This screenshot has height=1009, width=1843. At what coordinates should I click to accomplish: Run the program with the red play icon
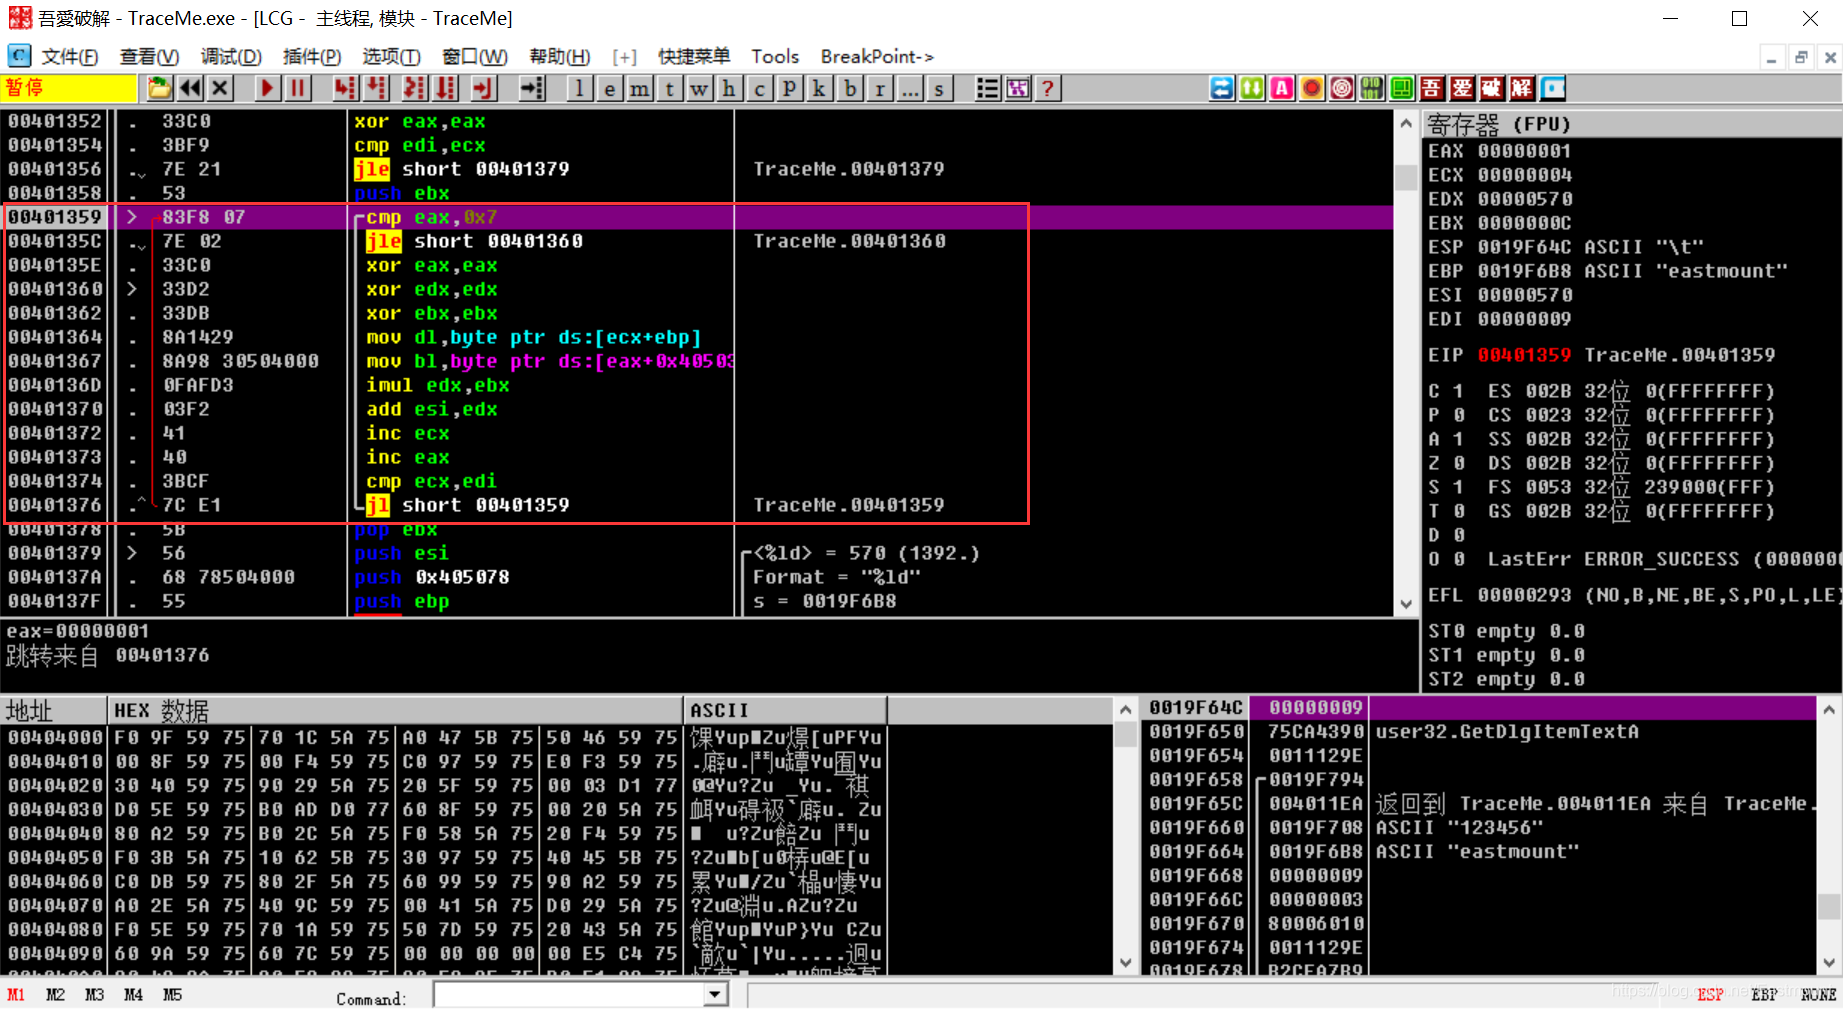(267, 89)
